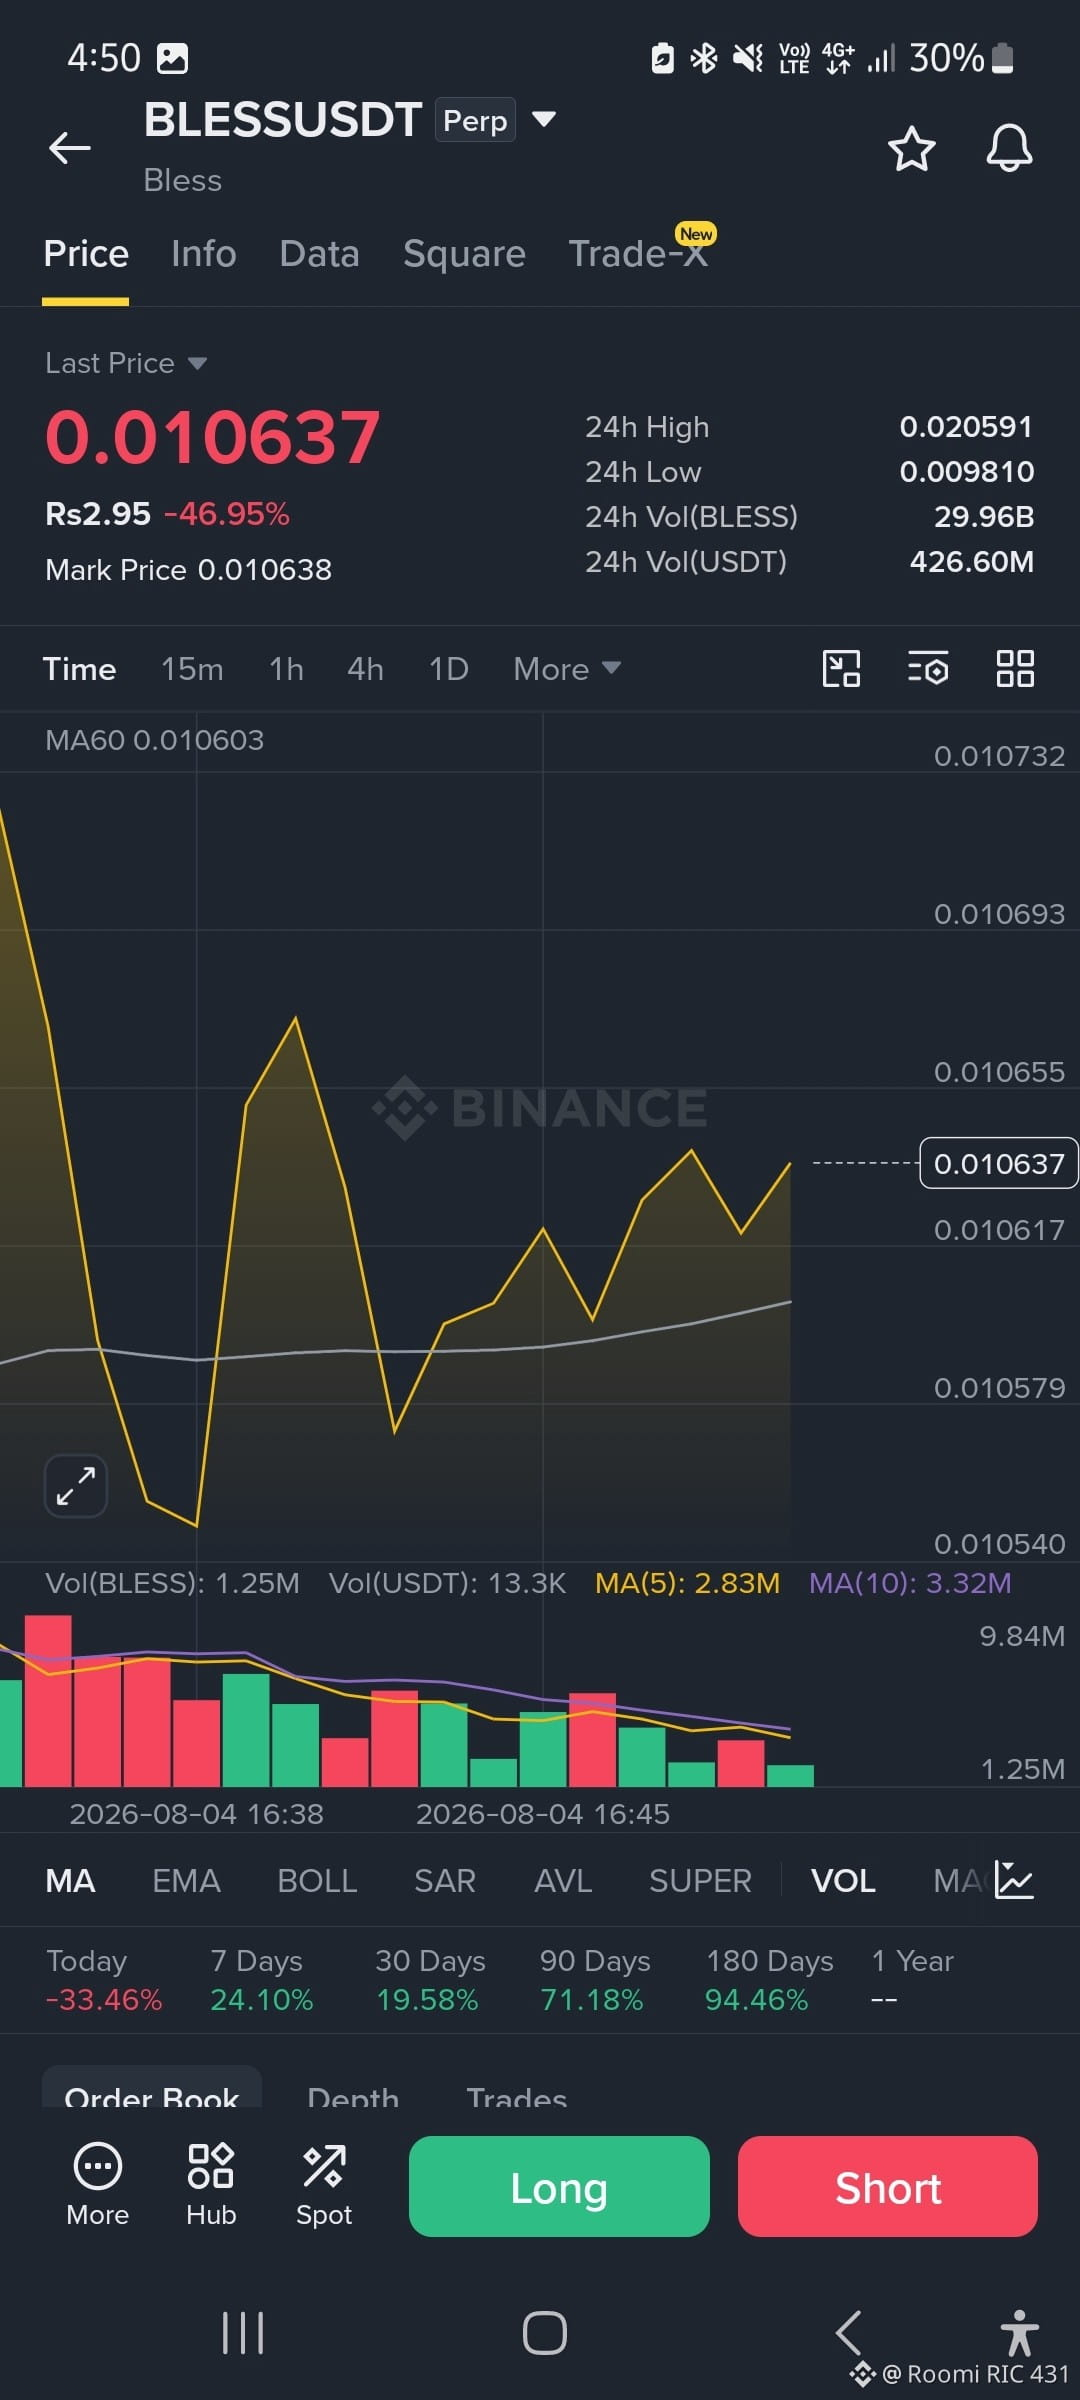Tap the Perp contract badge
The image size is (1080, 2400).
tap(475, 120)
